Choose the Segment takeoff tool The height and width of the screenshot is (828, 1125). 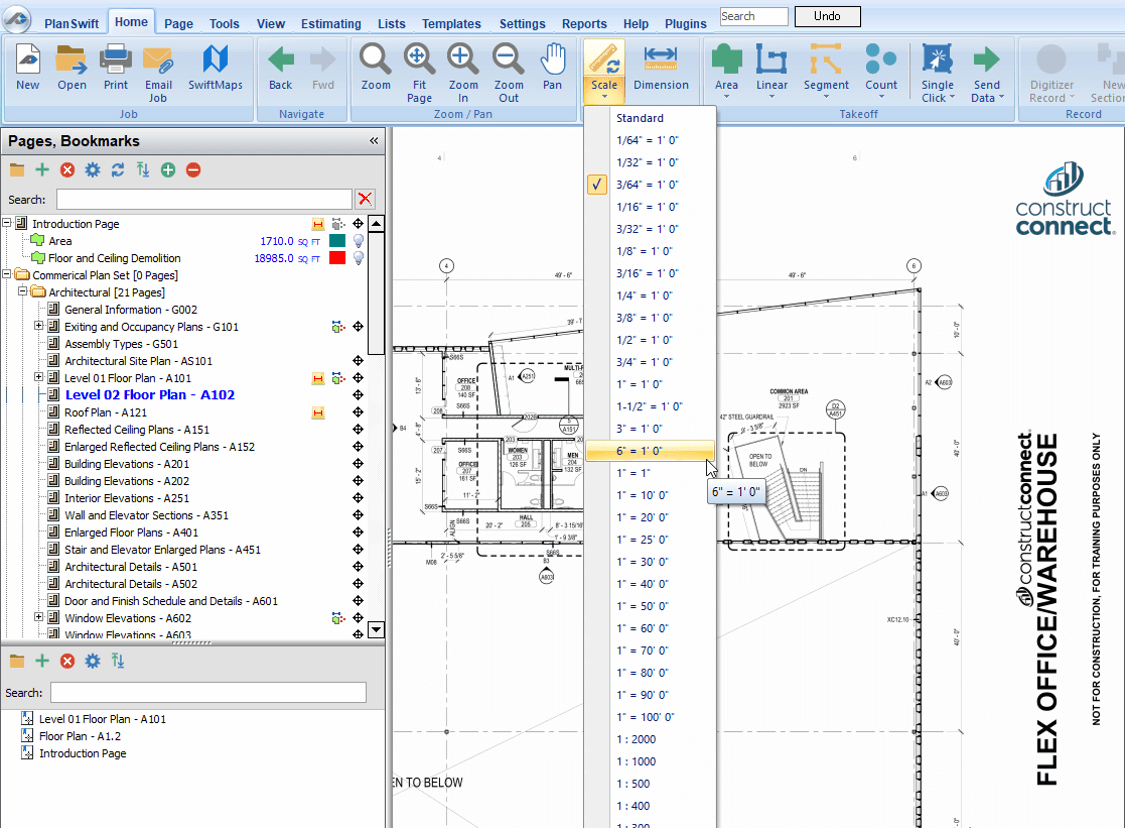click(x=826, y=60)
